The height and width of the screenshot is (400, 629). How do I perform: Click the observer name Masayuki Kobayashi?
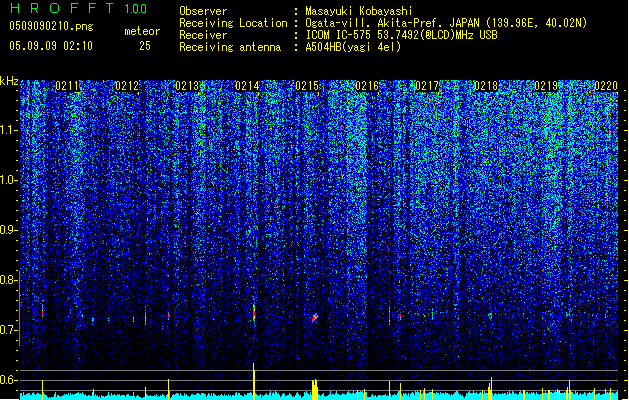(x=358, y=11)
